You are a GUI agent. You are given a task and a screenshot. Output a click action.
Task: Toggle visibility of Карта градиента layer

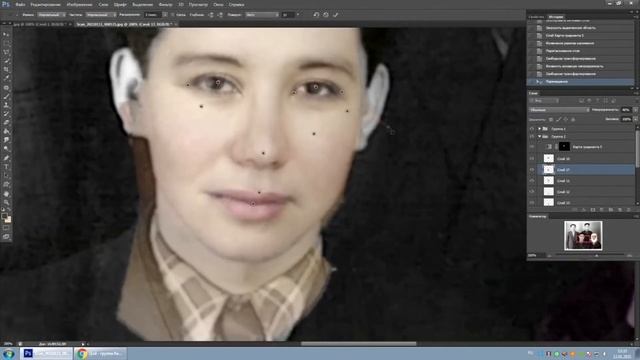[x=532, y=147]
